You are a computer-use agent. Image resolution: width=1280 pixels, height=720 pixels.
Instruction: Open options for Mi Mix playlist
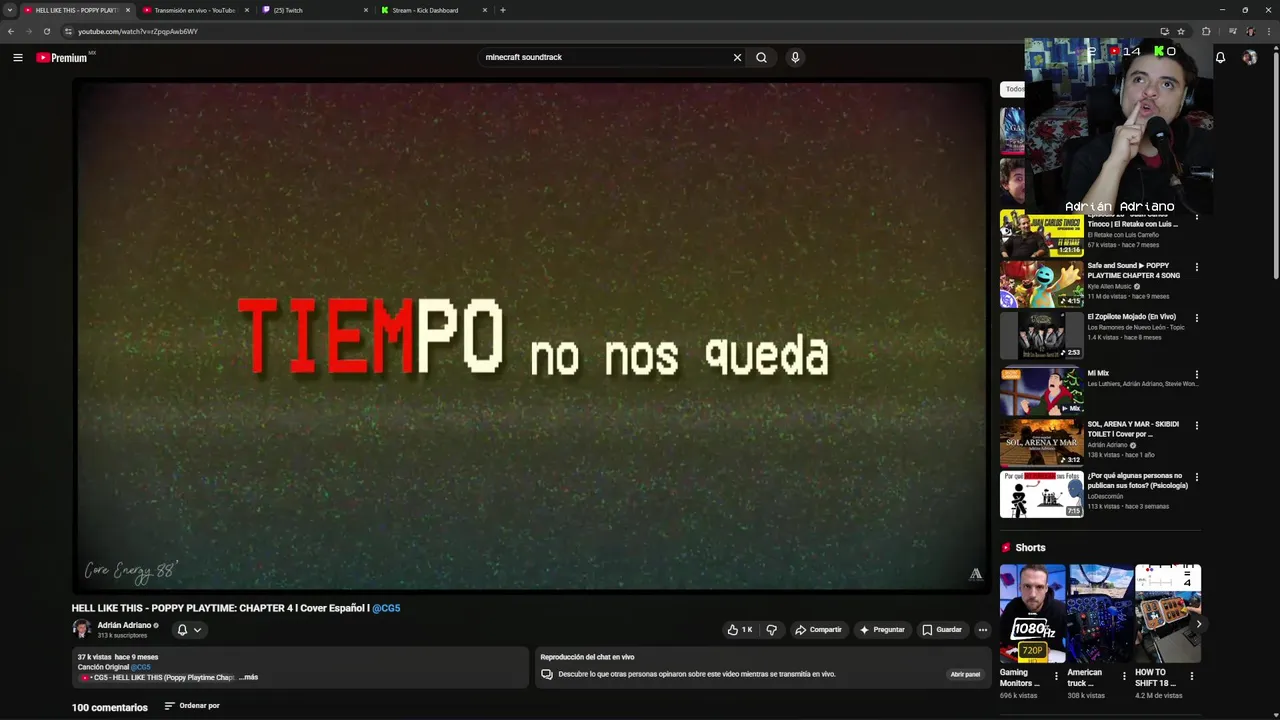(x=1196, y=375)
